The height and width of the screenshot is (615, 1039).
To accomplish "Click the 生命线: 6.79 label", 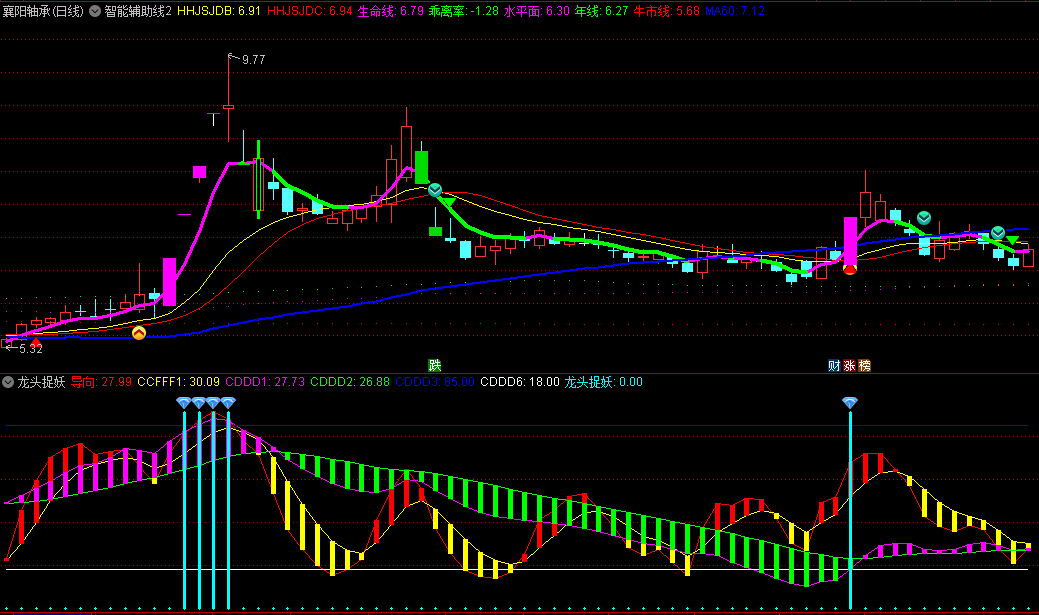I will point(390,11).
